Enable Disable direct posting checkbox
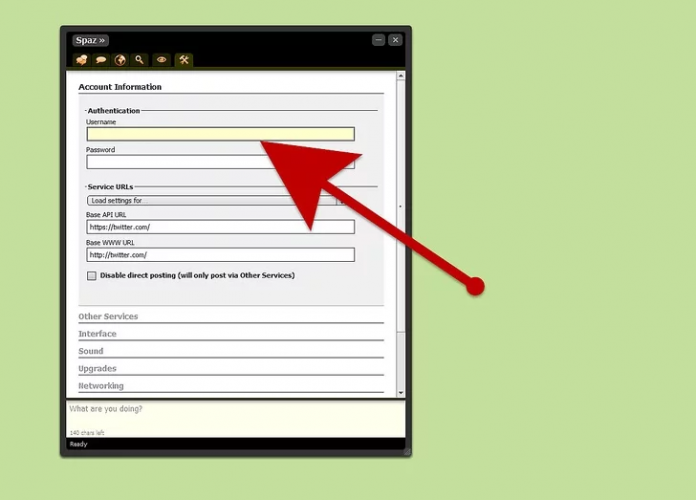This screenshot has width=696, height=500. click(92, 276)
